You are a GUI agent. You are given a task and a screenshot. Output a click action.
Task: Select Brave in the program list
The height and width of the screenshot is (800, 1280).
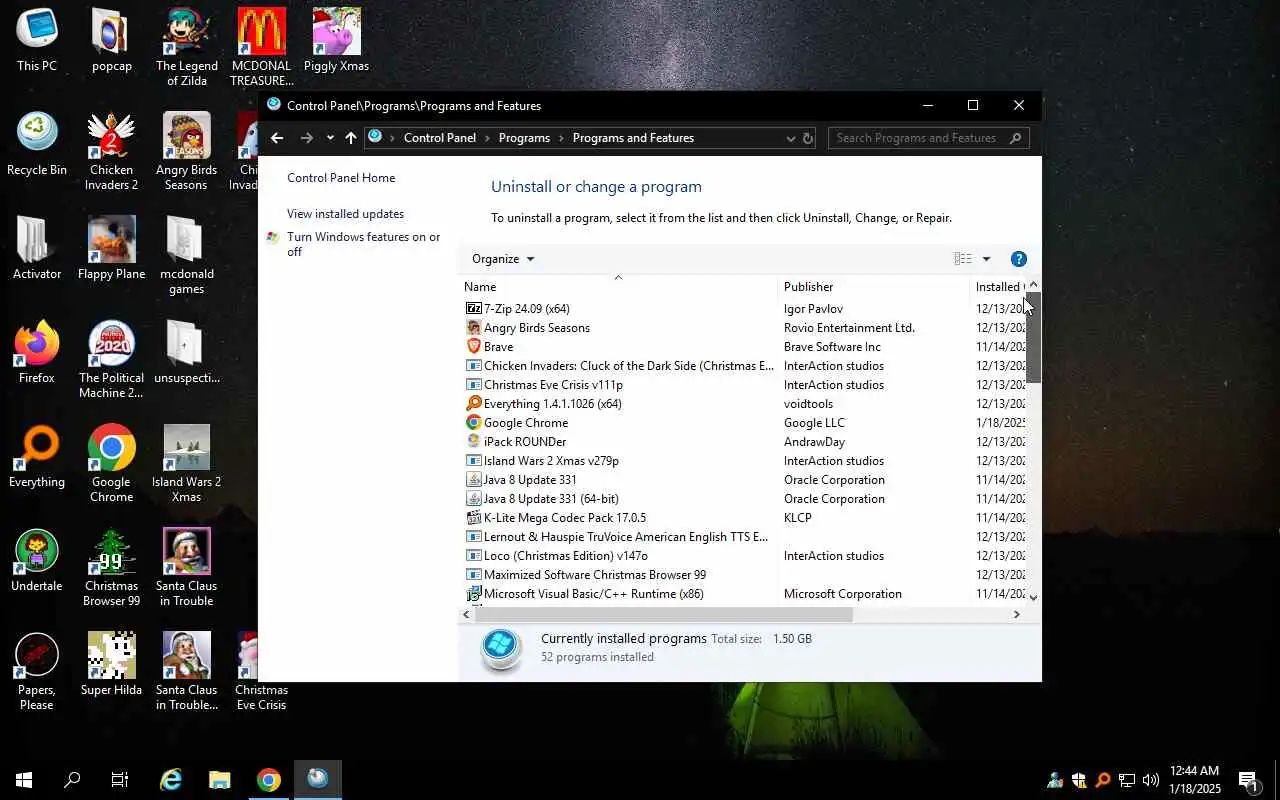[x=743, y=347]
